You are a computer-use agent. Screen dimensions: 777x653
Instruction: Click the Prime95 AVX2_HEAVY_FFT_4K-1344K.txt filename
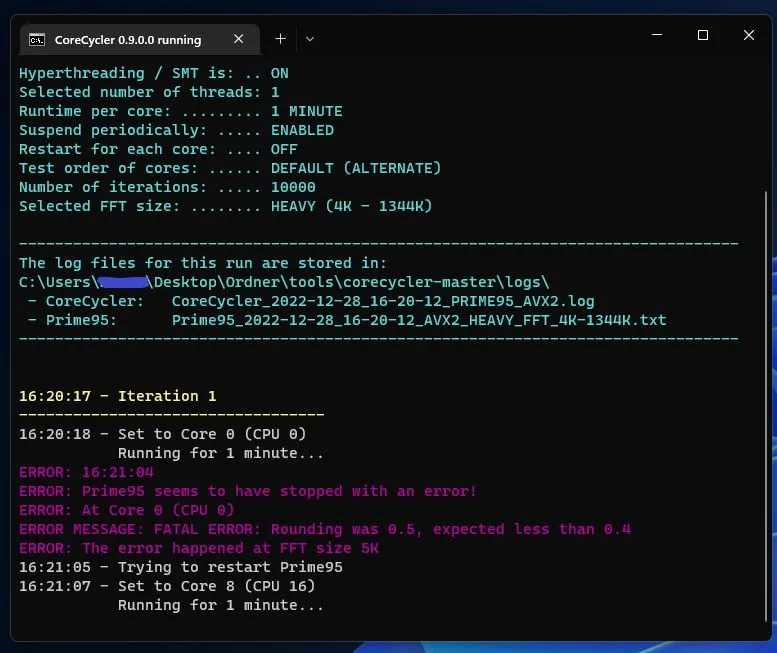[x=419, y=320]
